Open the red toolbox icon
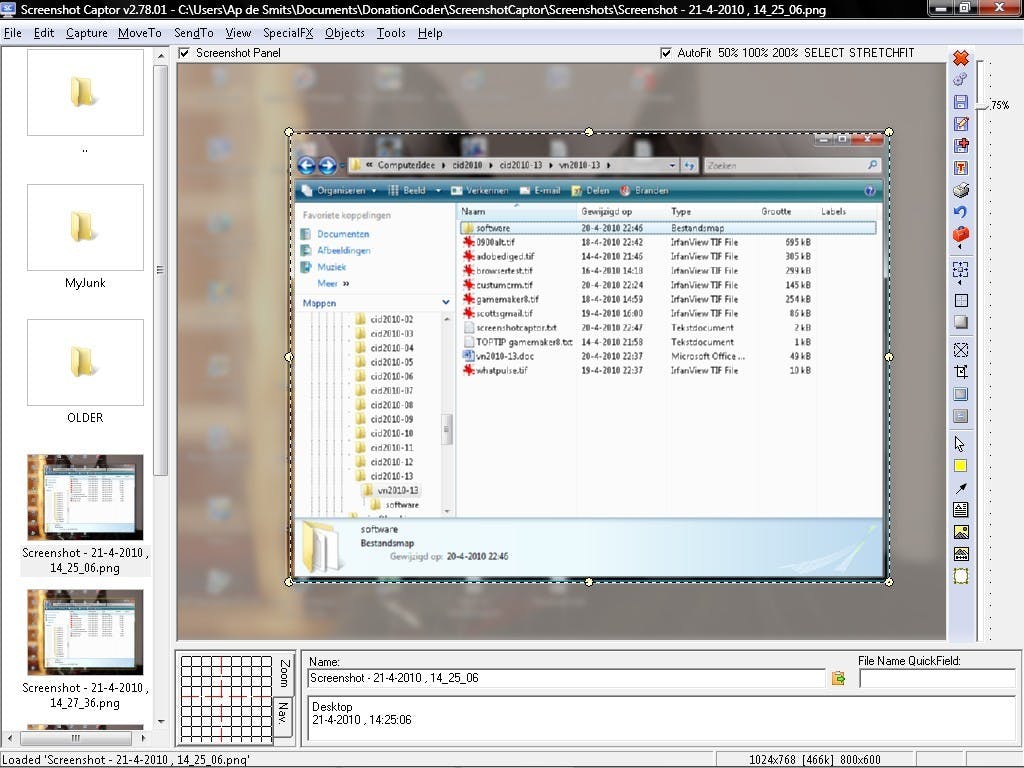Screen dimensions: 1024x768 (961, 234)
